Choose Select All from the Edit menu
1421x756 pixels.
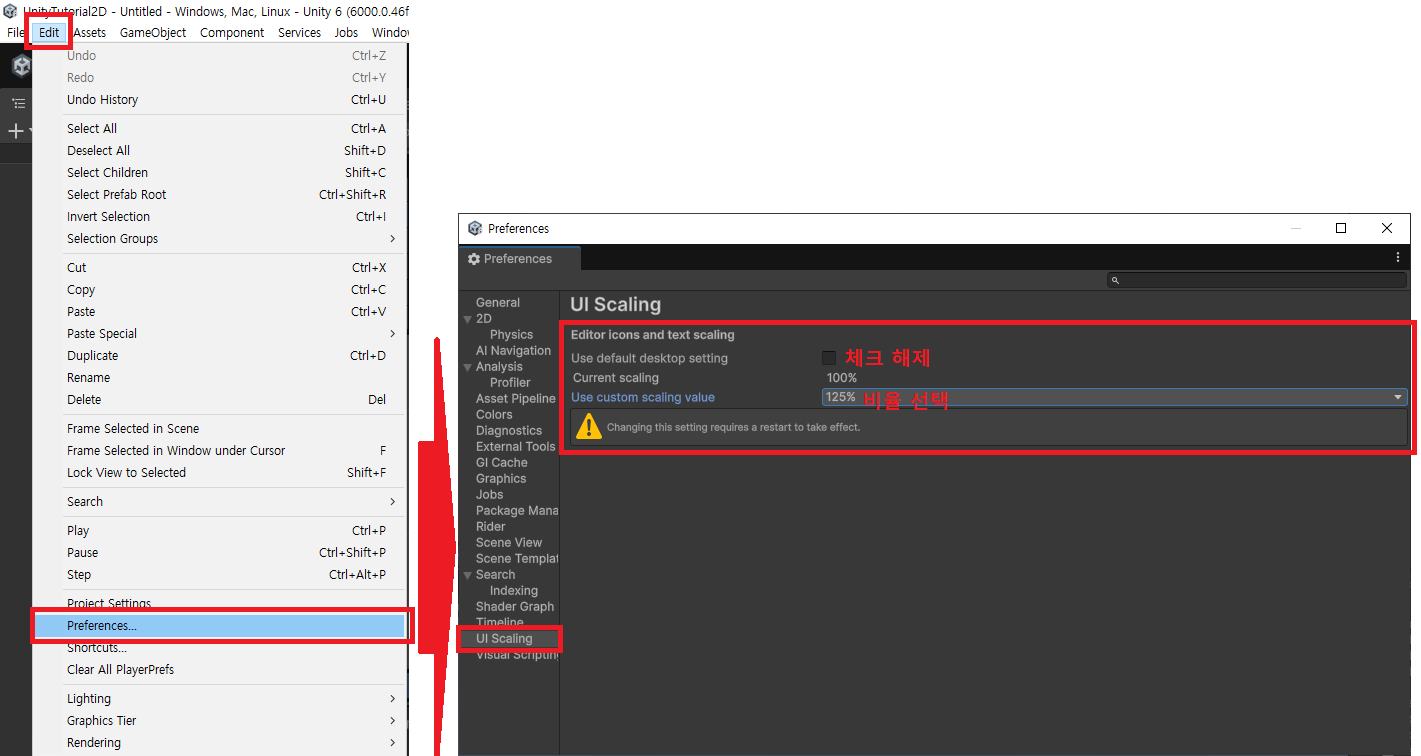pos(220,129)
